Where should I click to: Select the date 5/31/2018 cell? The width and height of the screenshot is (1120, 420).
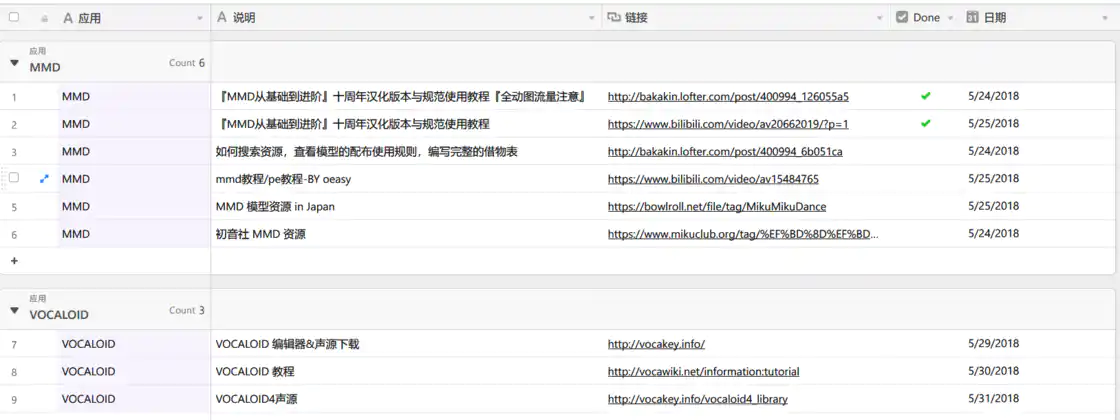click(x=1038, y=399)
